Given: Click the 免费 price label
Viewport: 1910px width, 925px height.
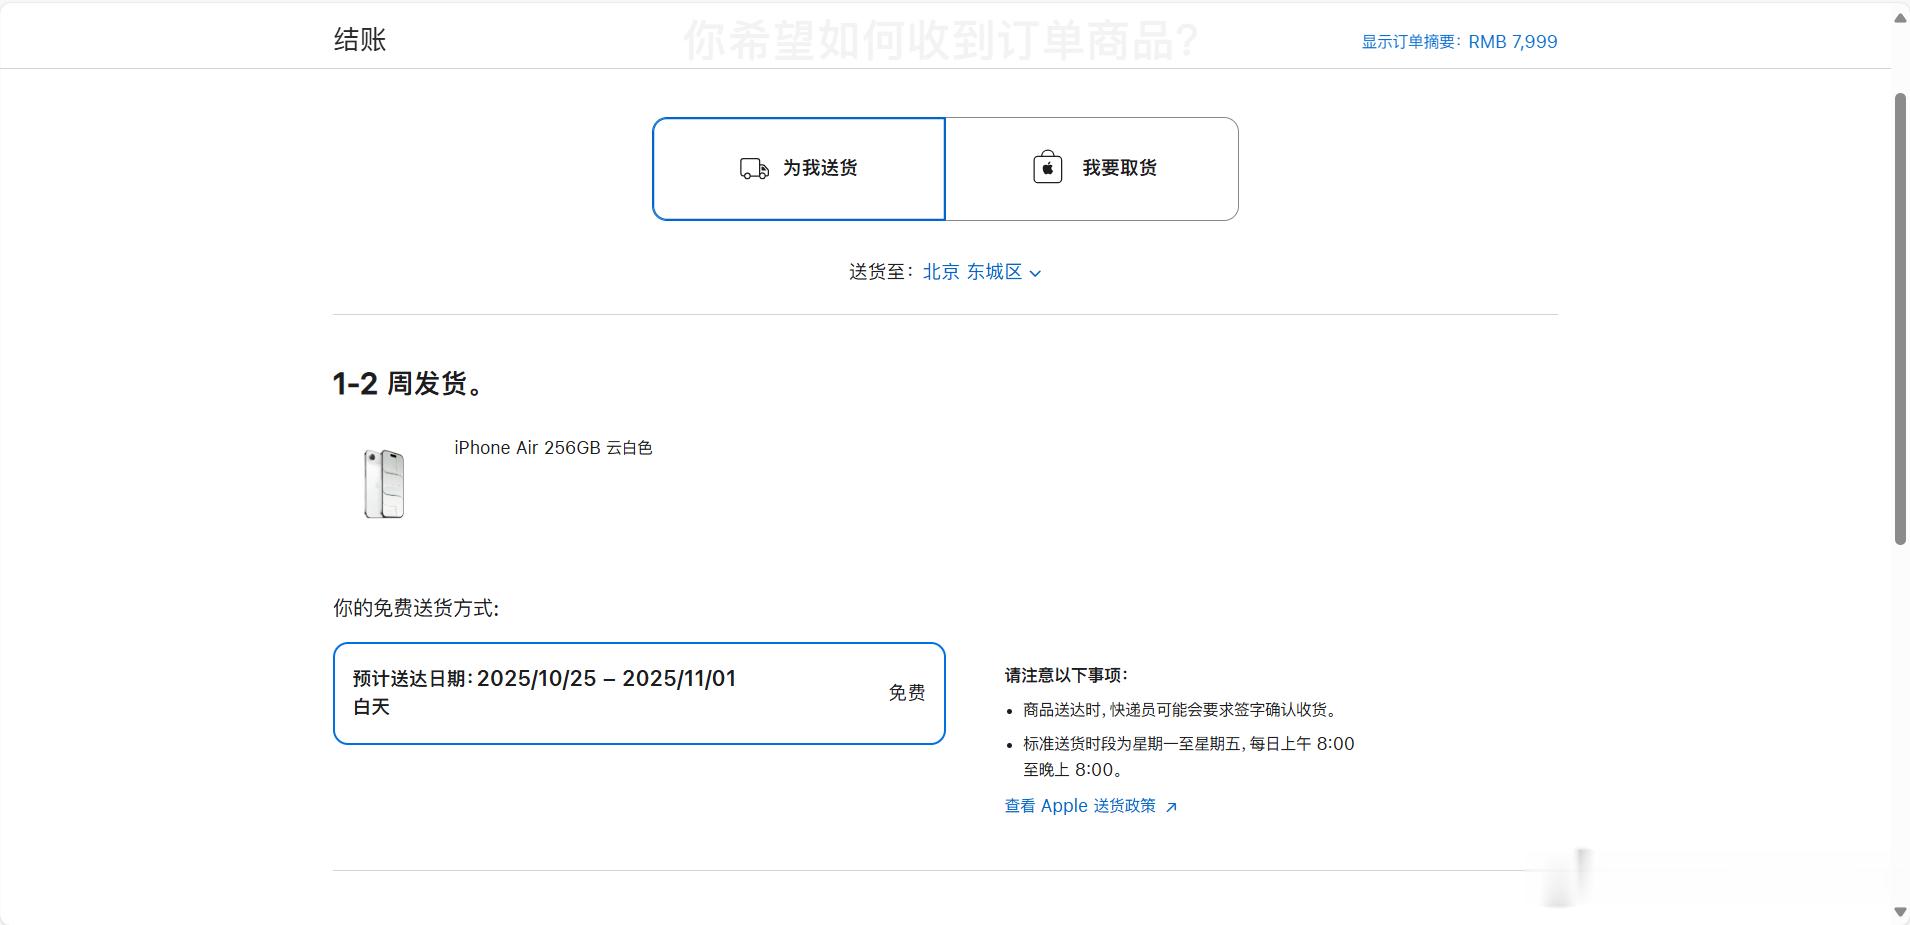Looking at the screenshot, I should click(907, 693).
